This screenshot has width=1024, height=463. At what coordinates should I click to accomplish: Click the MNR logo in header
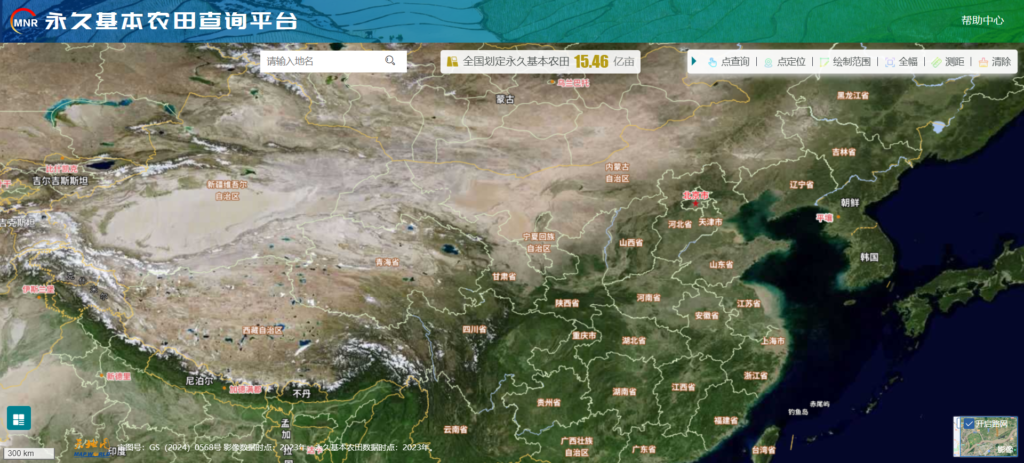tap(24, 22)
